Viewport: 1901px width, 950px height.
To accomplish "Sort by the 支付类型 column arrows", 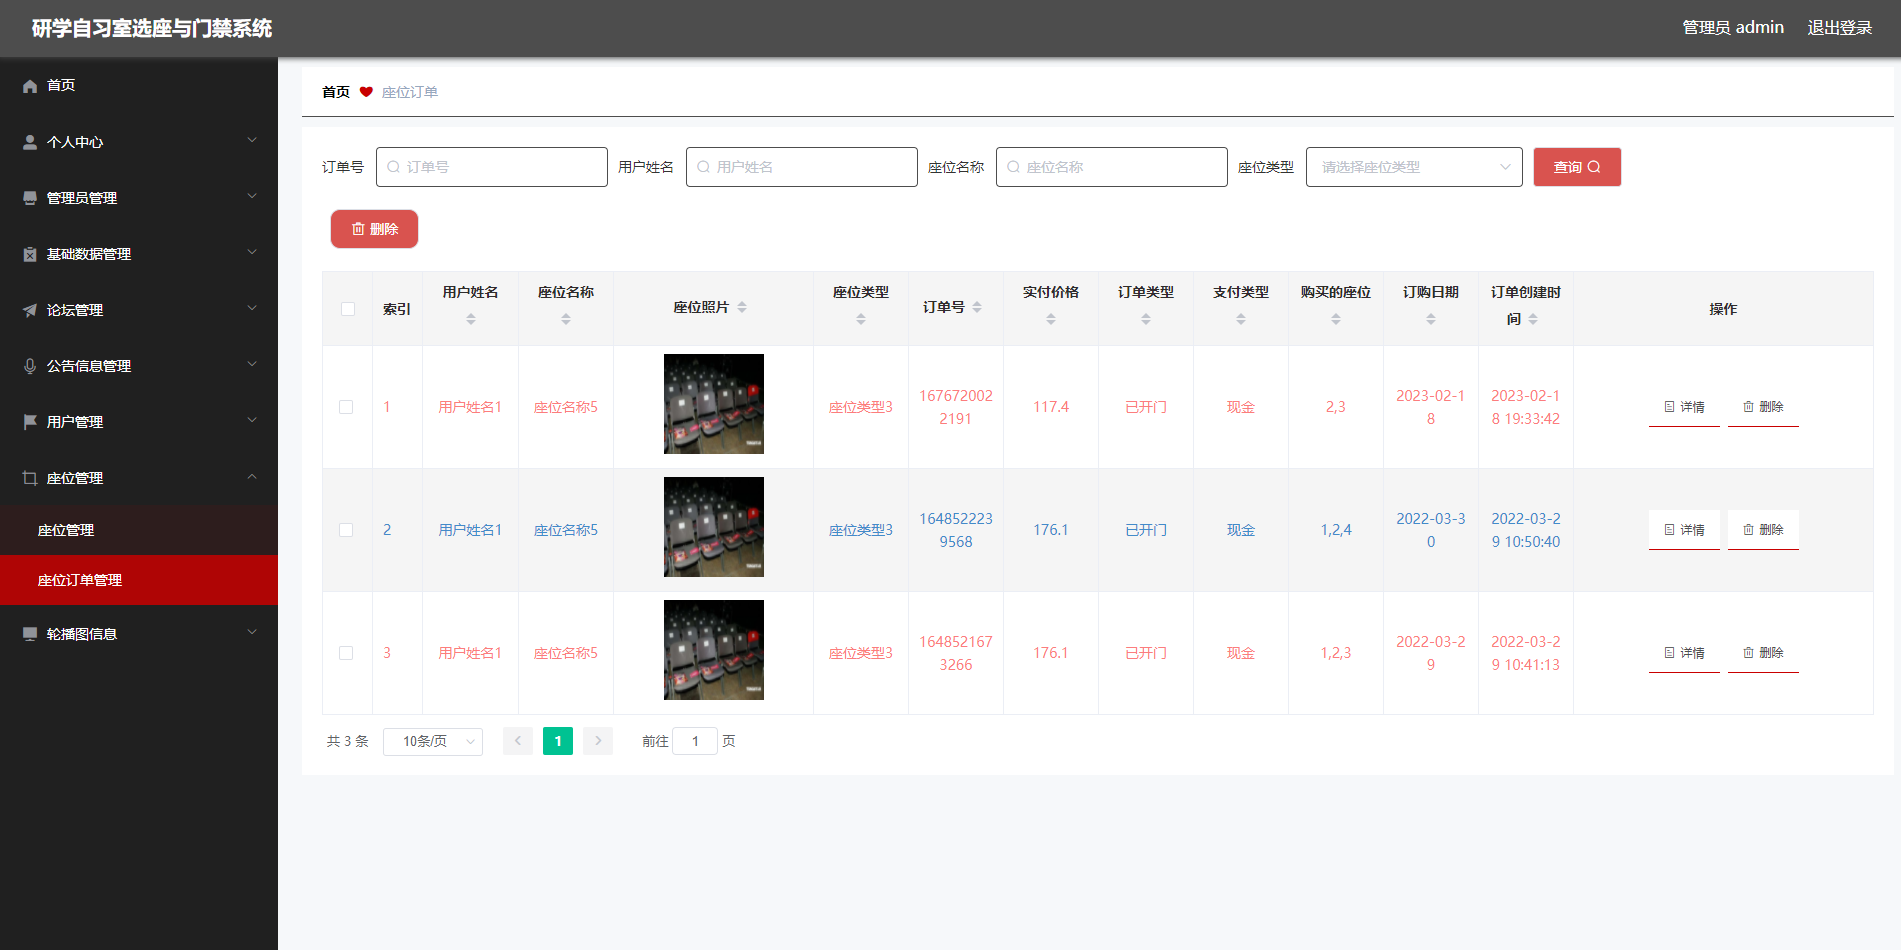I will pos(1241,319).
